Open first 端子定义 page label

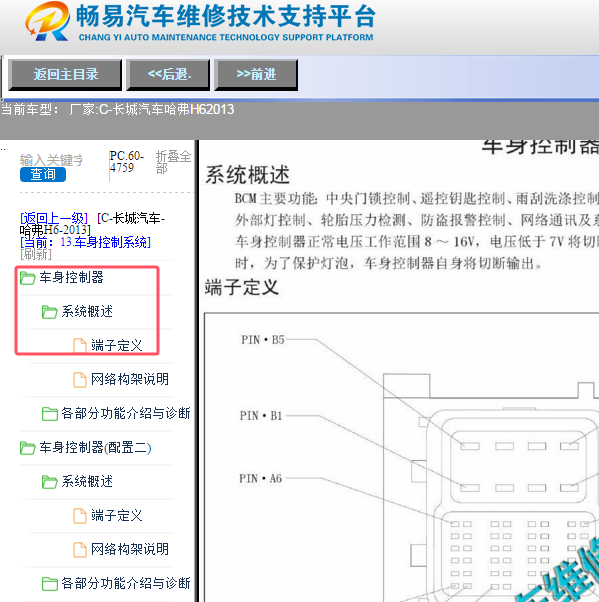point(117,345)
